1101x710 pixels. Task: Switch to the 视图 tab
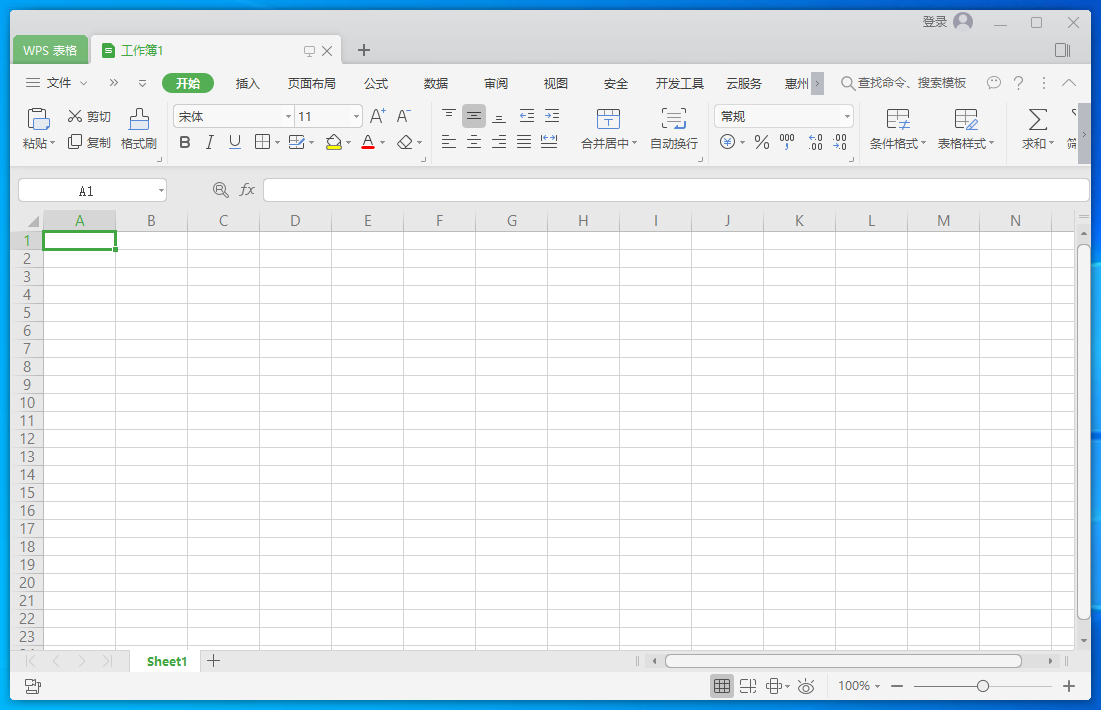[x=555, y=84]
